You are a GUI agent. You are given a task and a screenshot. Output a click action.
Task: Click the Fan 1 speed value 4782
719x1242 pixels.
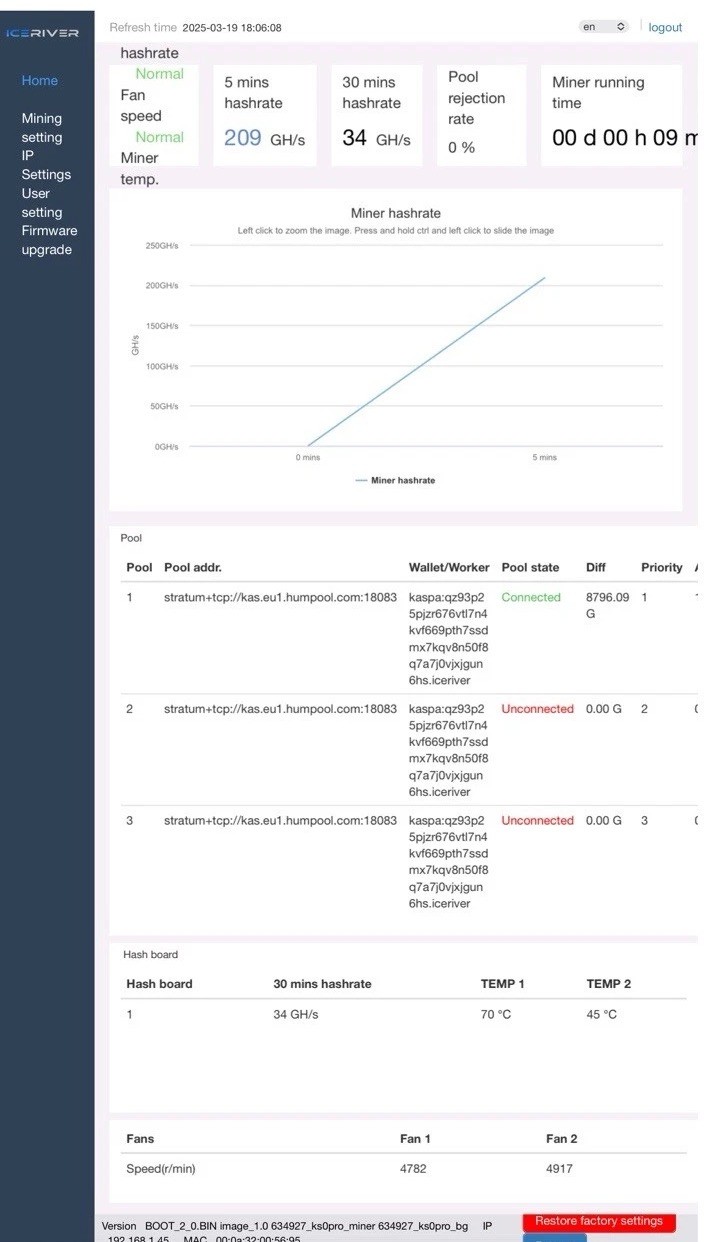pos(415,1168)
